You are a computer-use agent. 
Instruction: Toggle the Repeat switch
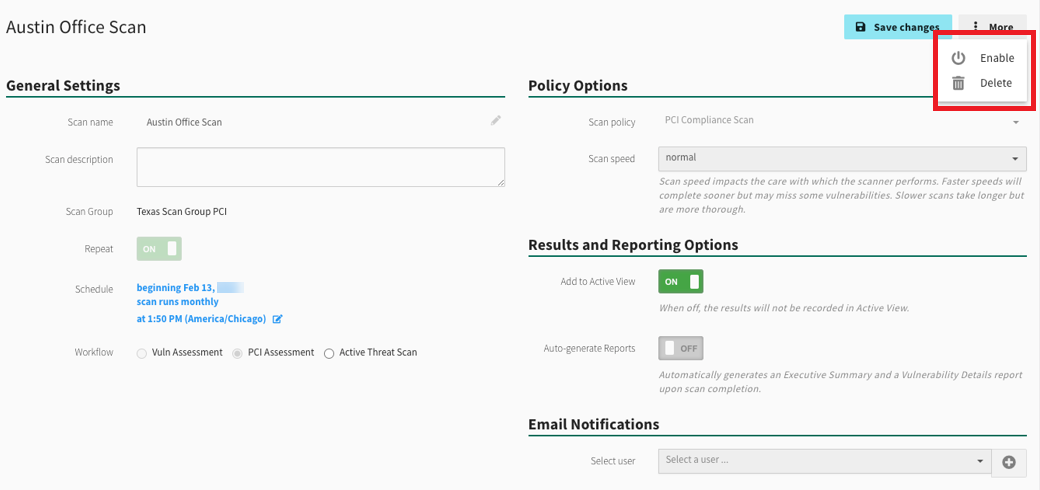[x=160, y=248]
